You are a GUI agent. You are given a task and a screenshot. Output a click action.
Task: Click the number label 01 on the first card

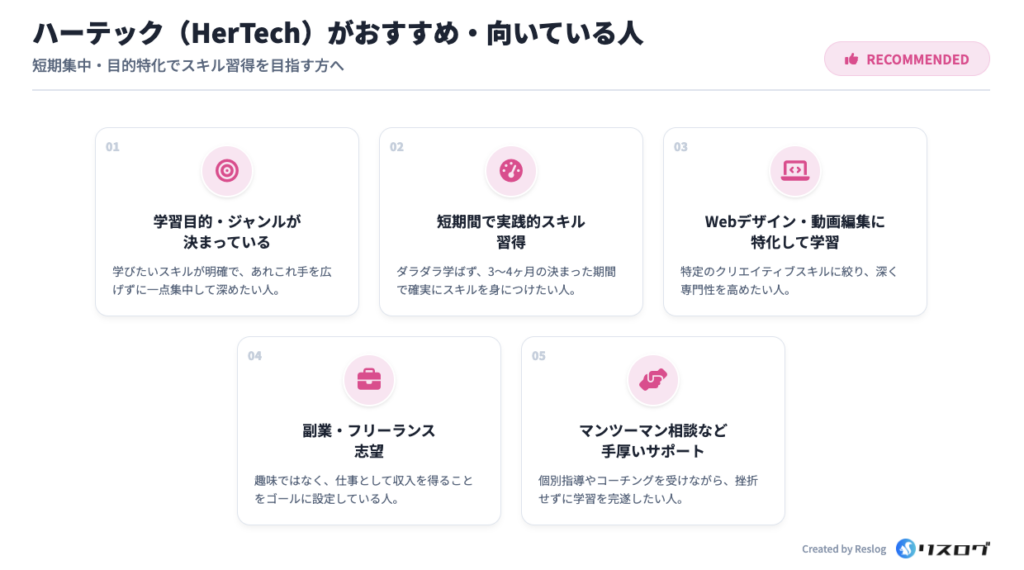(113, 147)
